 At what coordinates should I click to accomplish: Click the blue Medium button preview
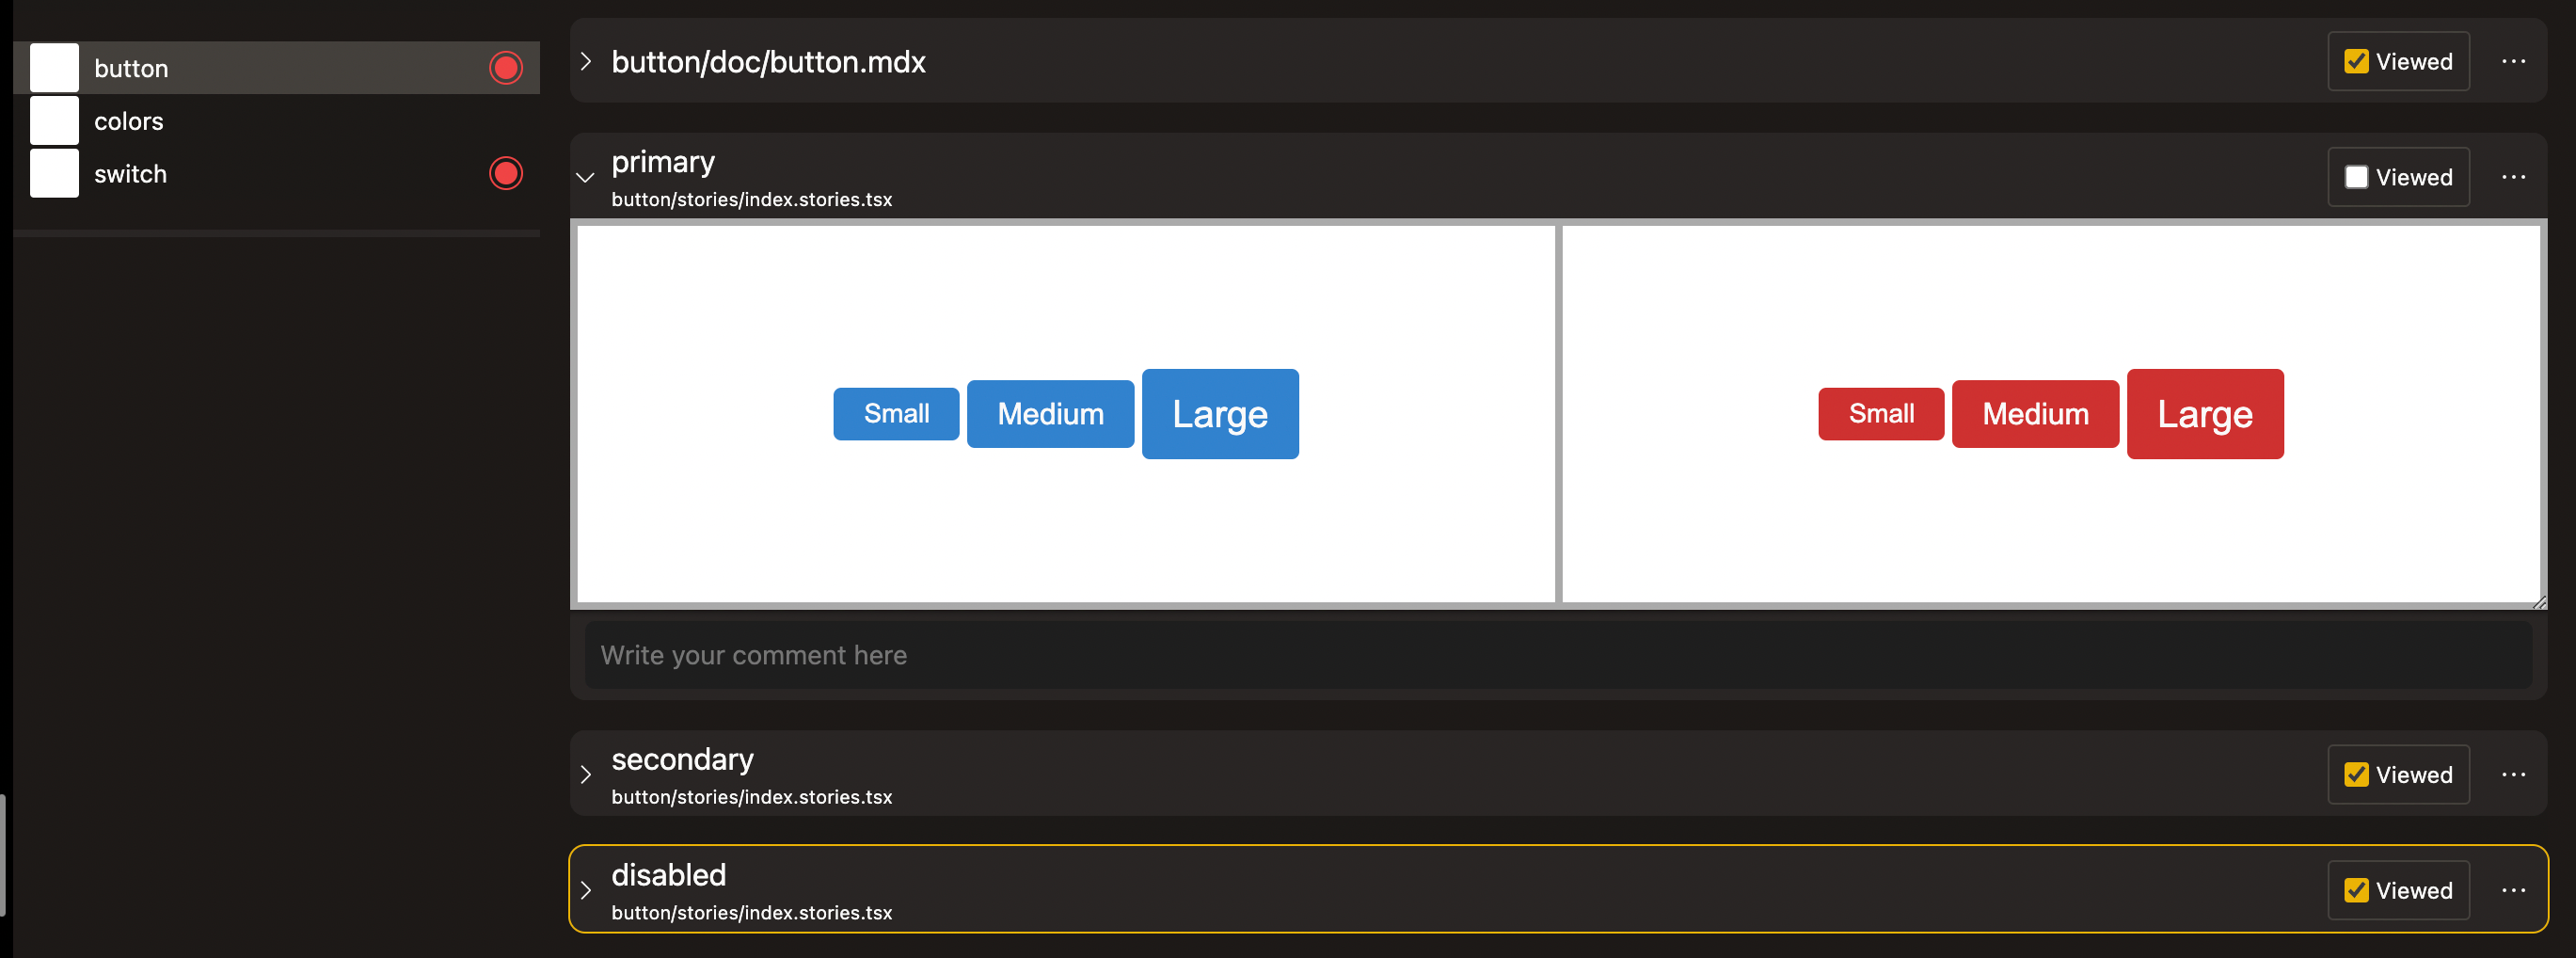point(1050,414)
